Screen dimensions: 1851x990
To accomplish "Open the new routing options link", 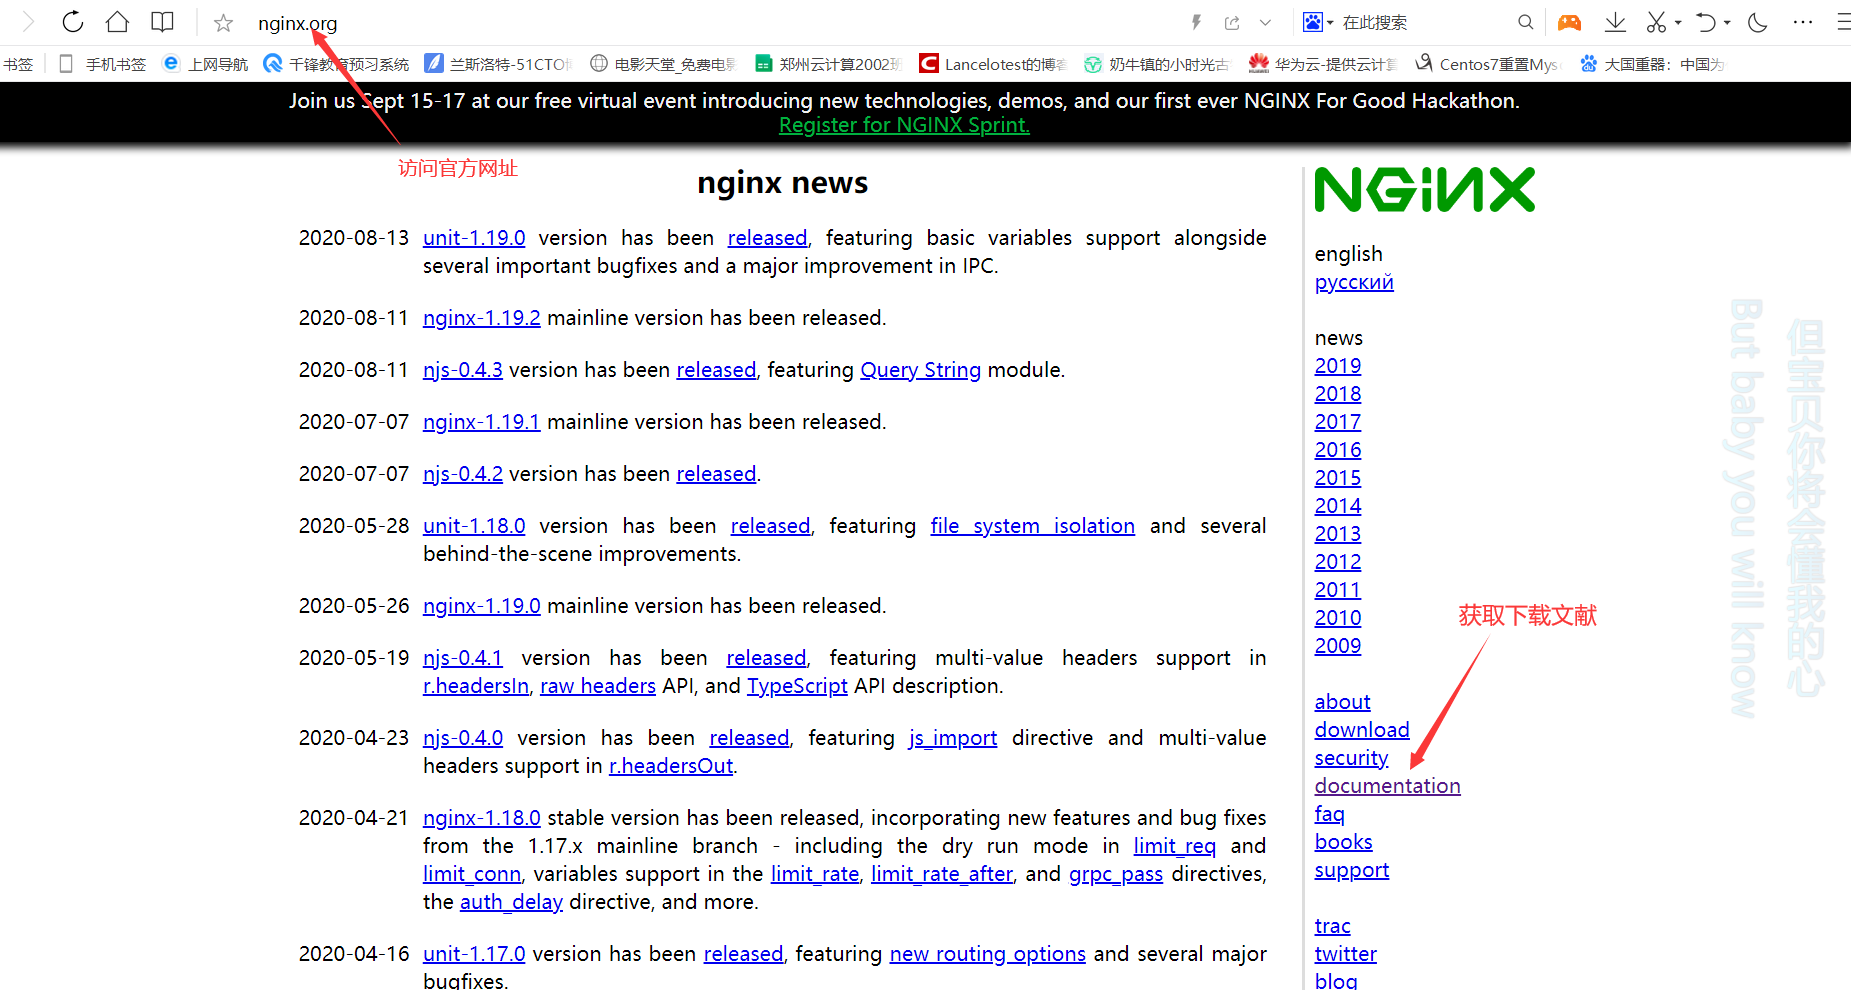I will point(988,954).
